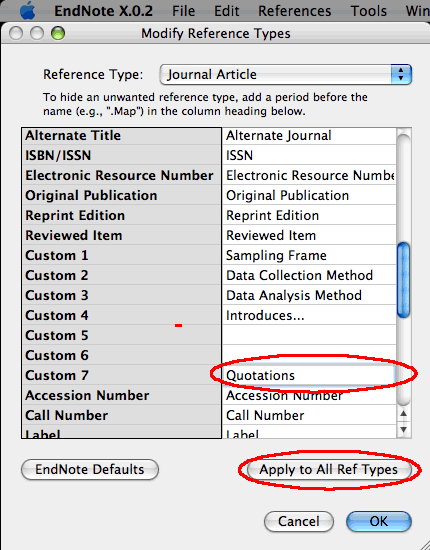Viewport: 430px width, 550px height.
Task: Open the References menu
Action: coord(295,11)
